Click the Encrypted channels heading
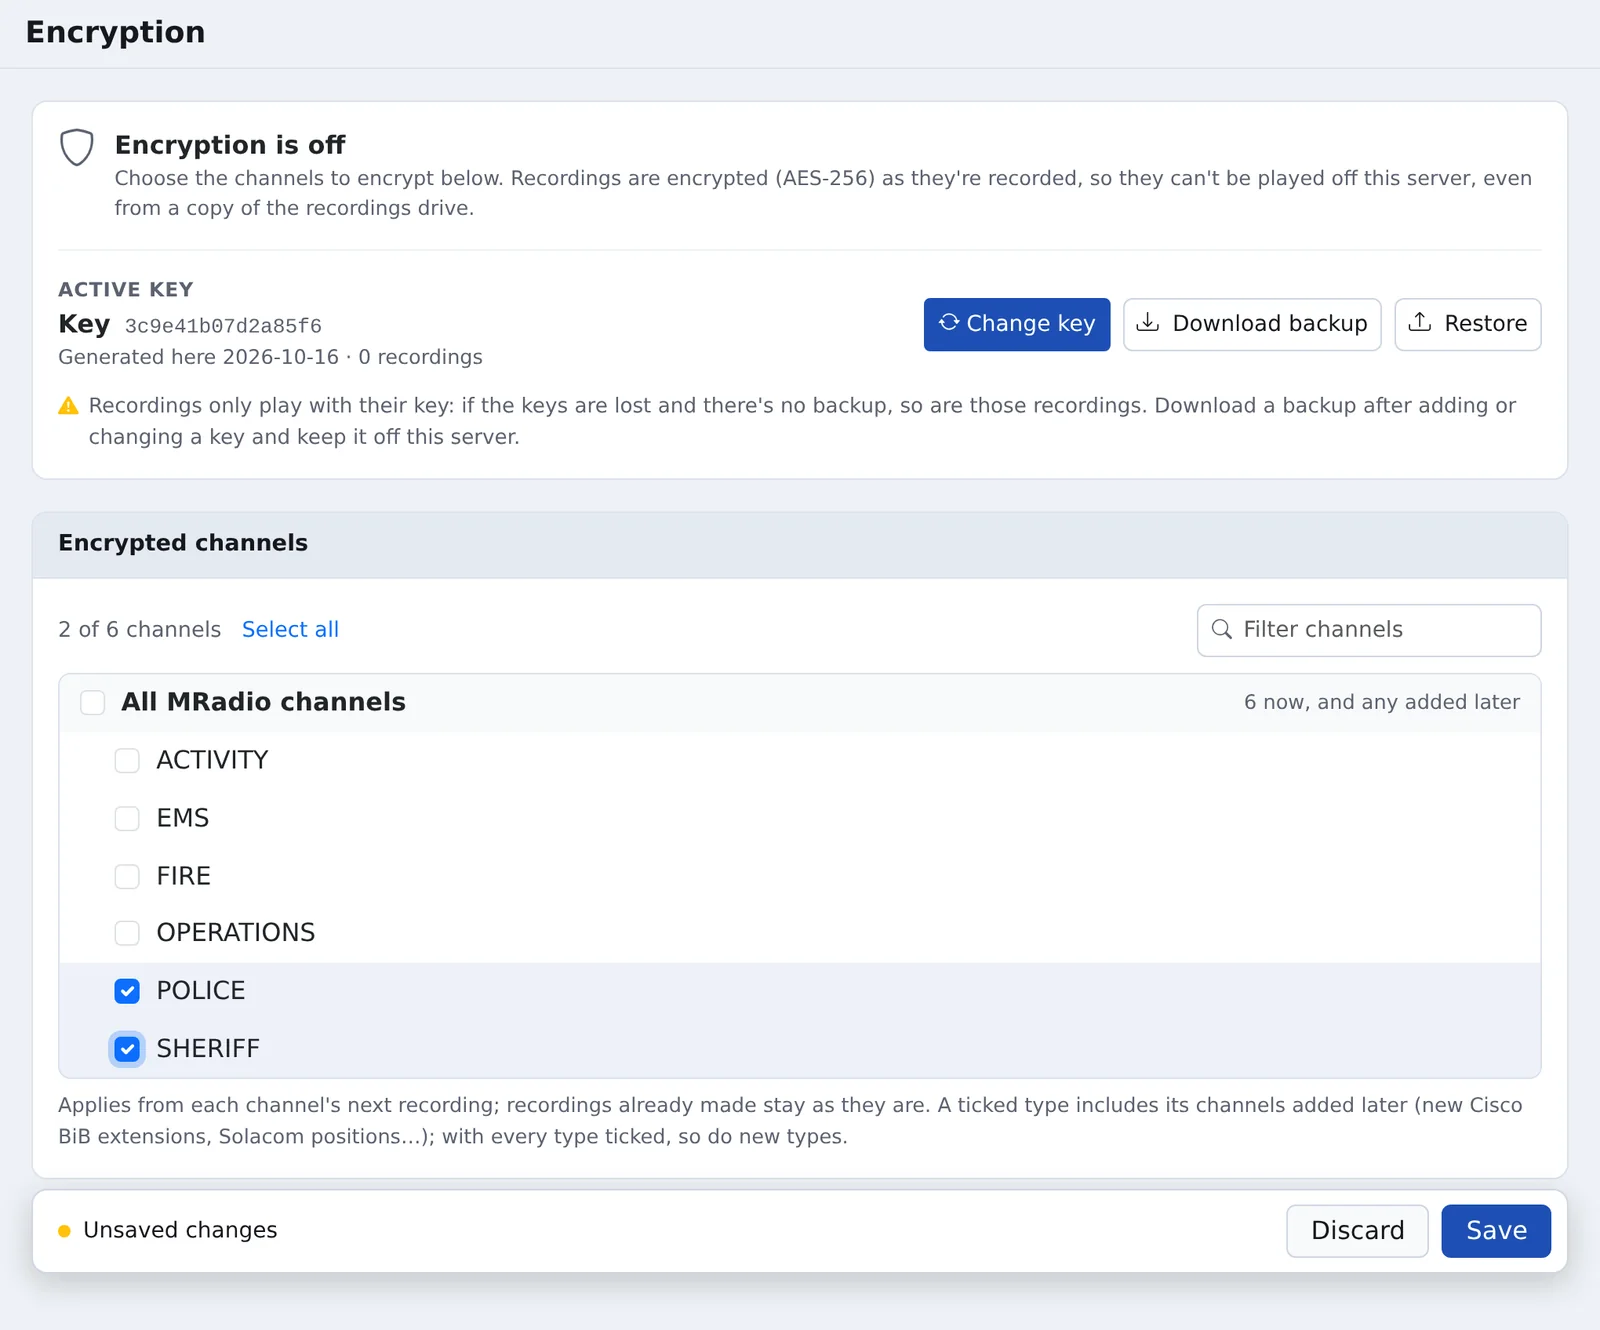Screen dimensions: 1600x1330 pyautogui.click(x=183, y=543)
